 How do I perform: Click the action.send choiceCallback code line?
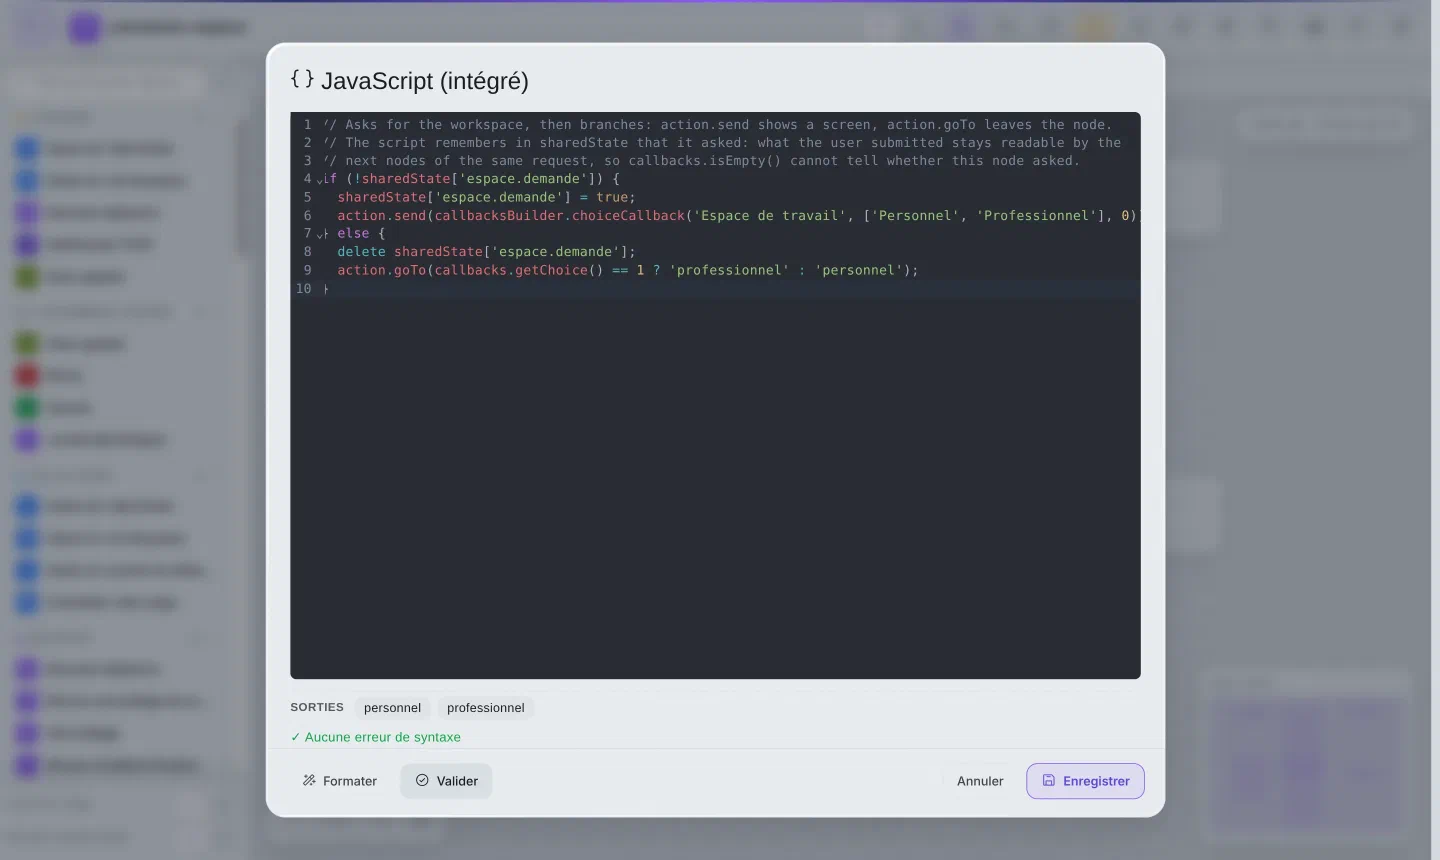coord(738,215)
